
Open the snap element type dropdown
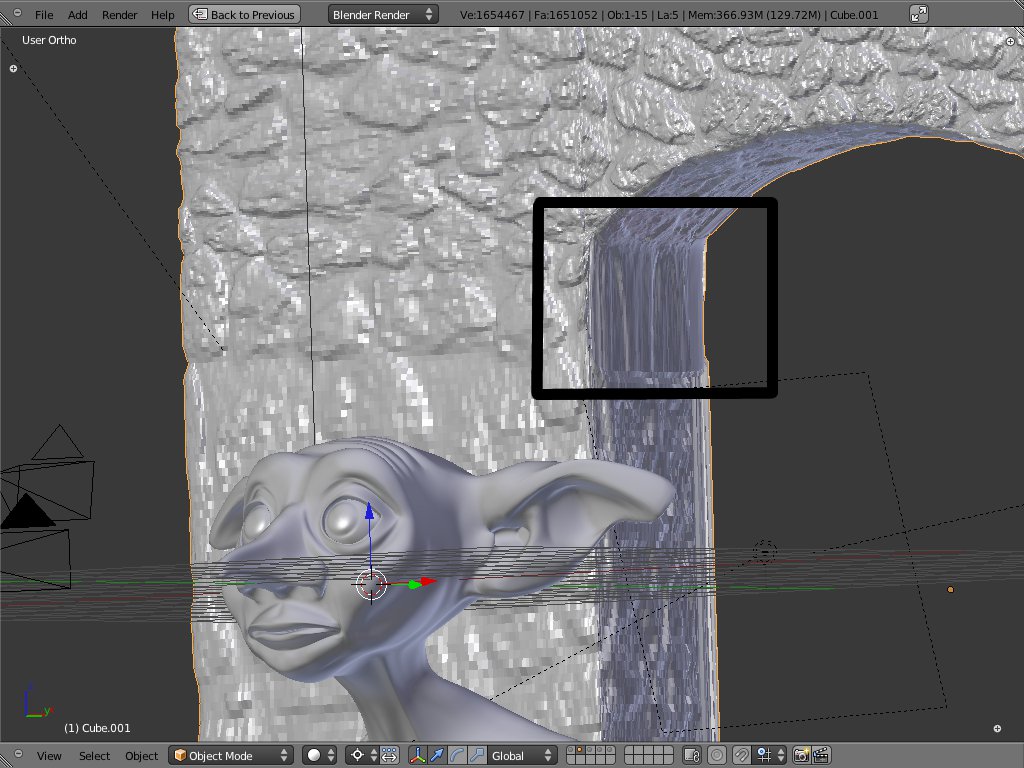pyautogui.click(x=769, y=756)
